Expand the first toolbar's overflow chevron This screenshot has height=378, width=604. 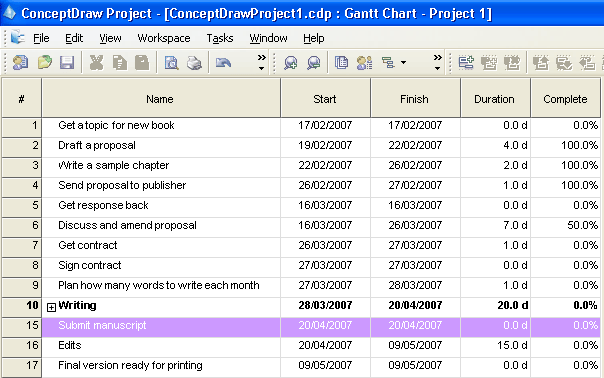point(262,62)
